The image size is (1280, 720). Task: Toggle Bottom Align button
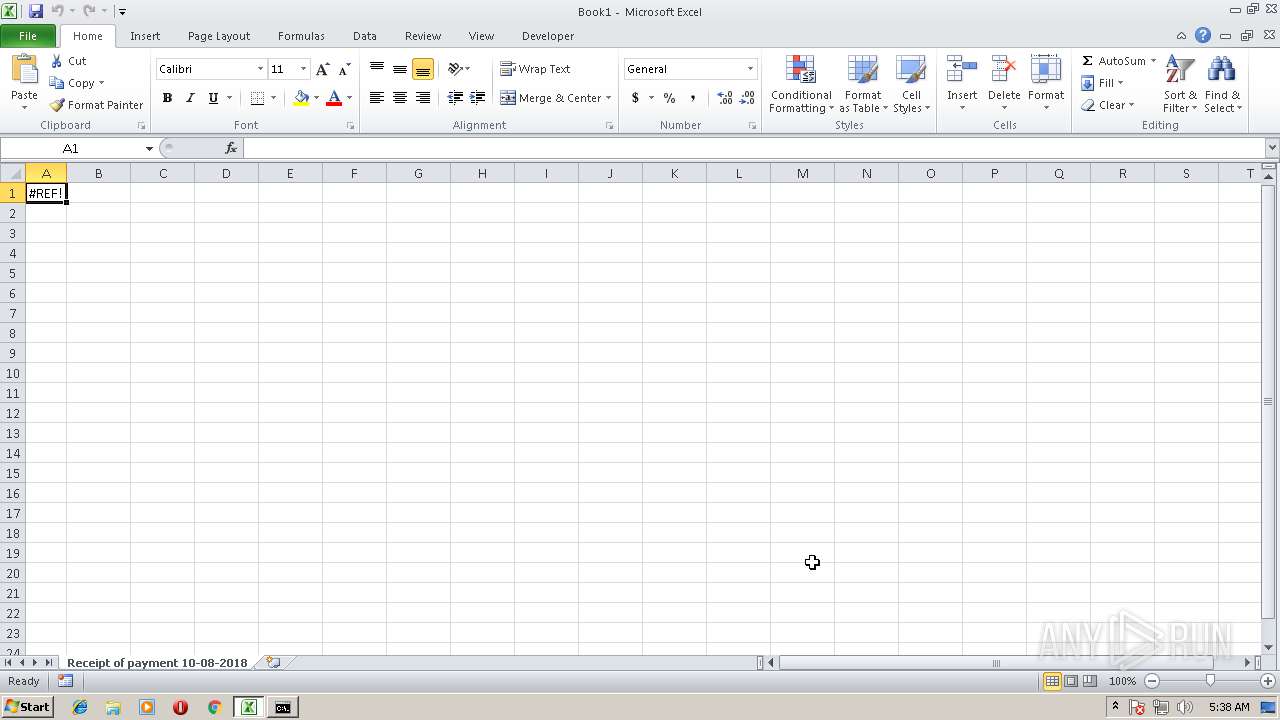pos(423,69)
